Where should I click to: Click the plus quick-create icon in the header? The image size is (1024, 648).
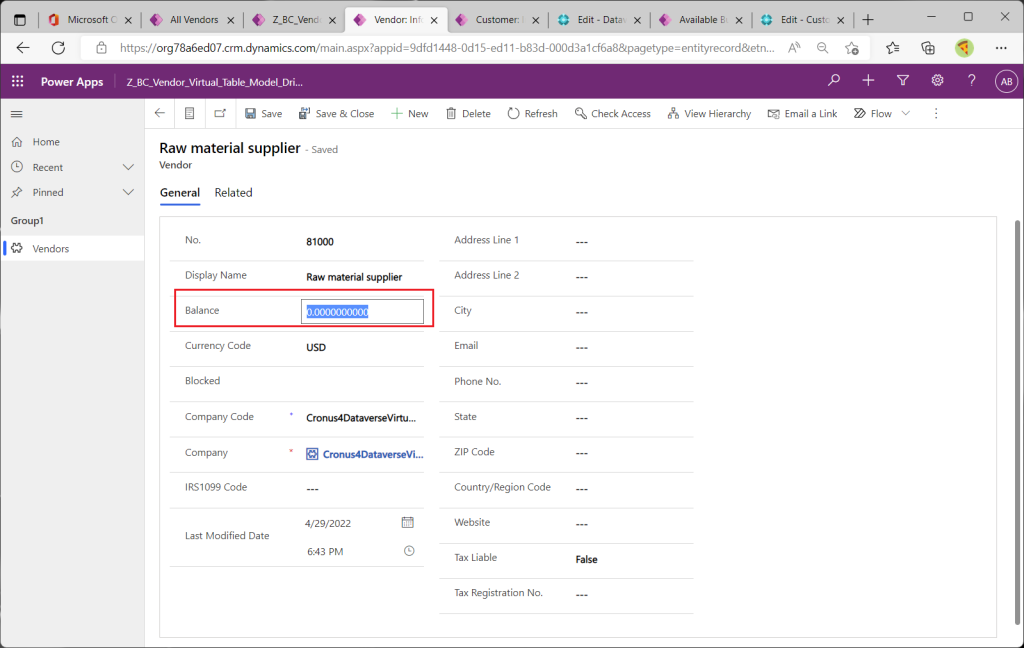pos(868,80)
